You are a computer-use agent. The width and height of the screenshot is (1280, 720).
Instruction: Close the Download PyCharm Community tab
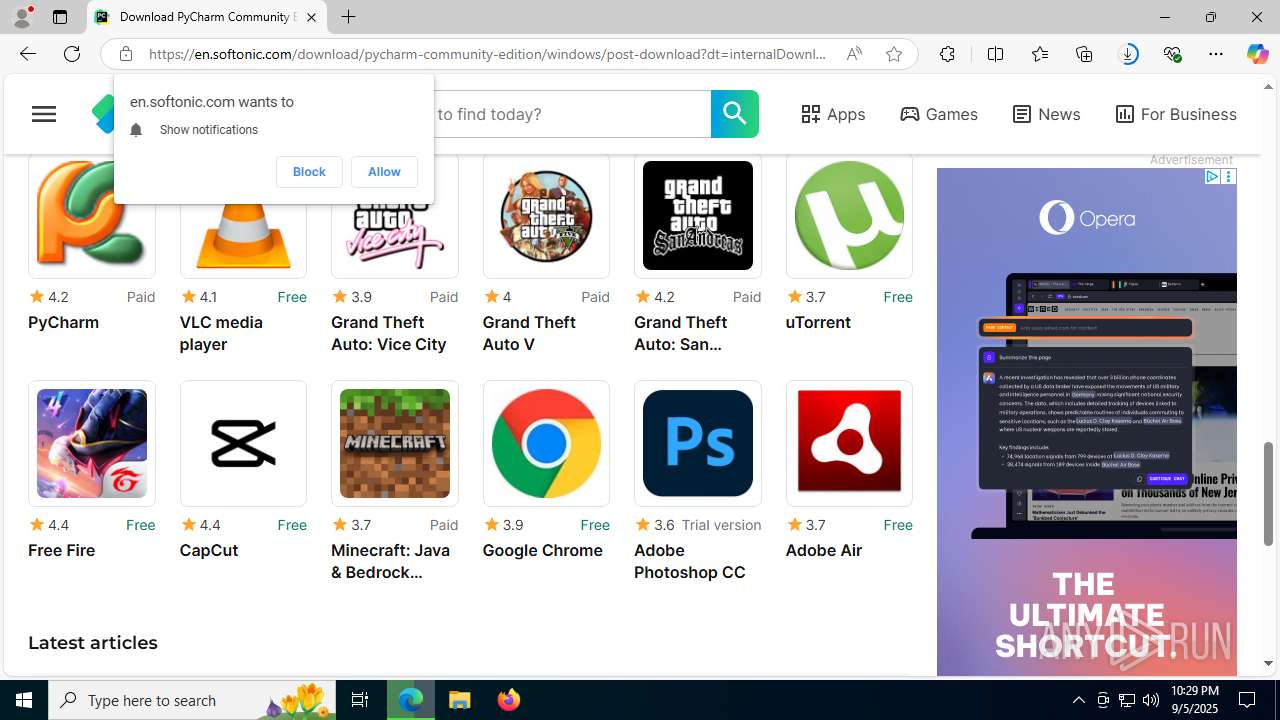click(x=311, y=17)
